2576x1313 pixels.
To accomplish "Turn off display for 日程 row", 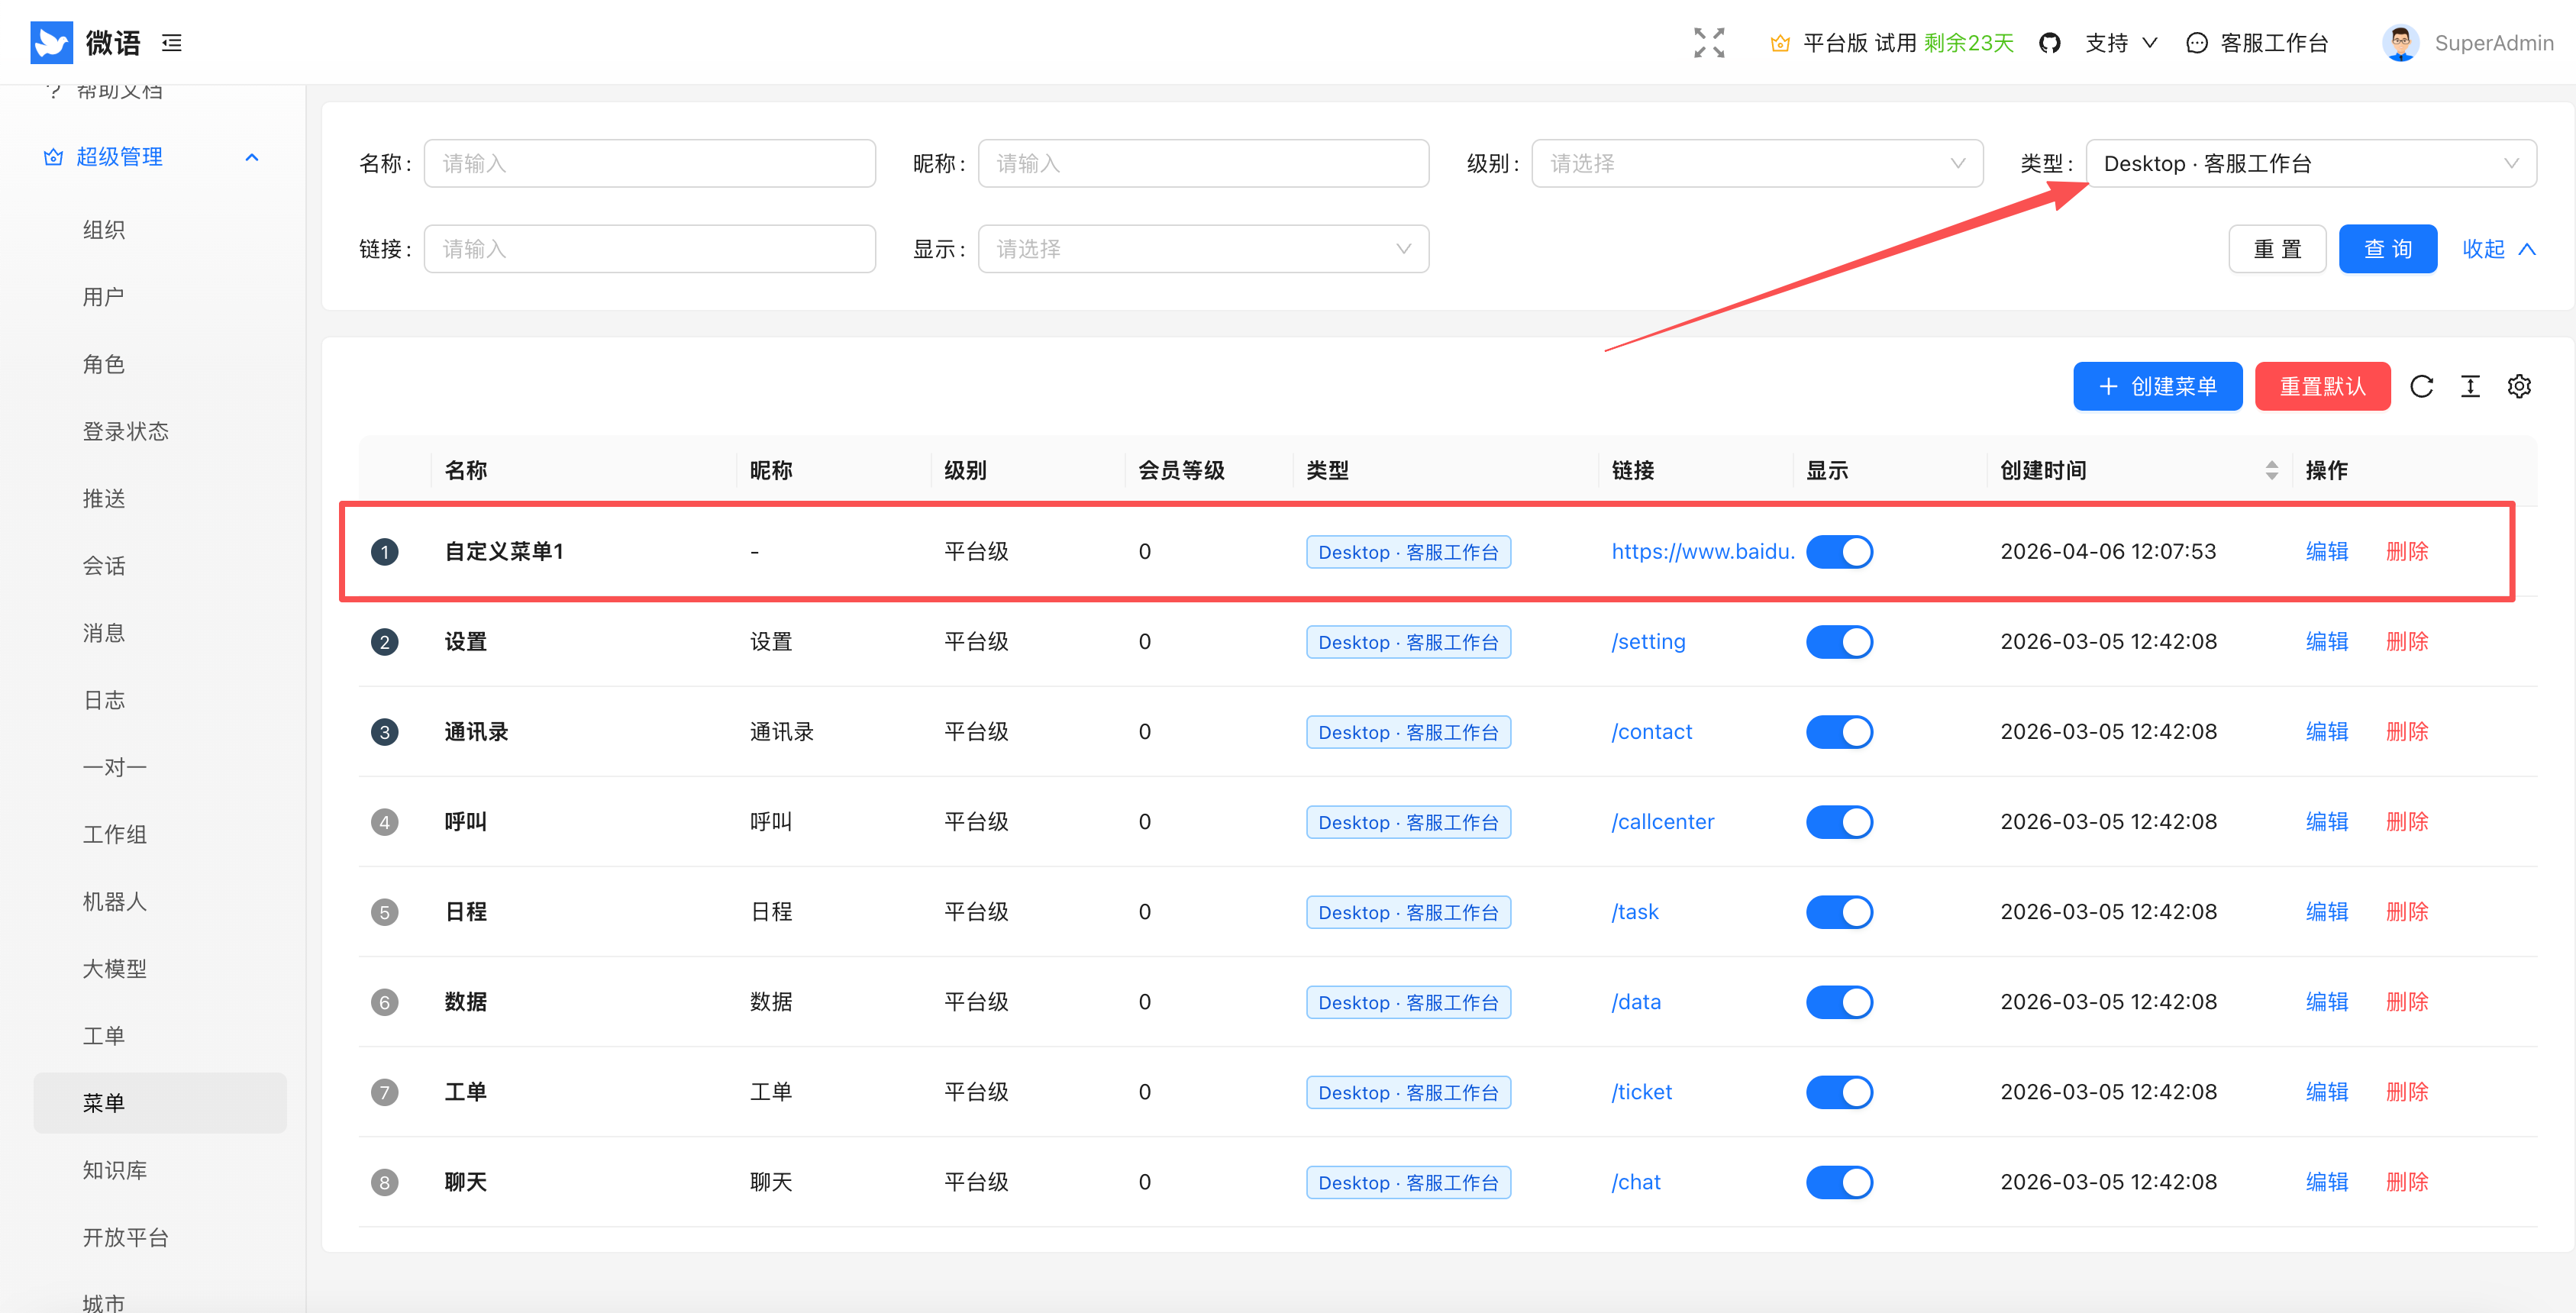I will tap(1839, 912).
